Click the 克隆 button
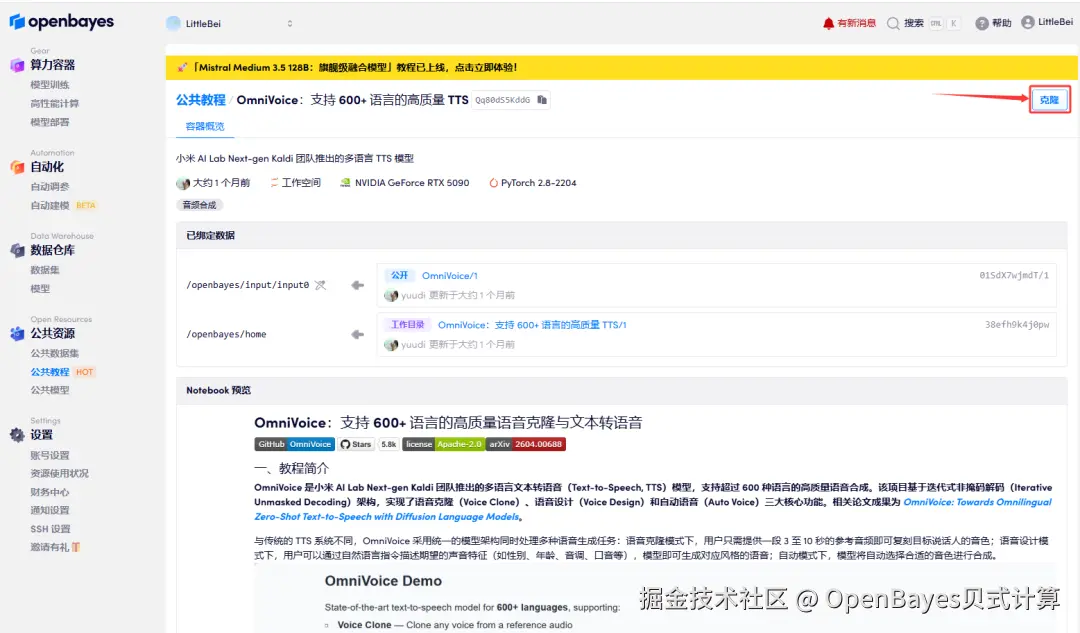The image size is (1080, 633). coord(1049,100)
